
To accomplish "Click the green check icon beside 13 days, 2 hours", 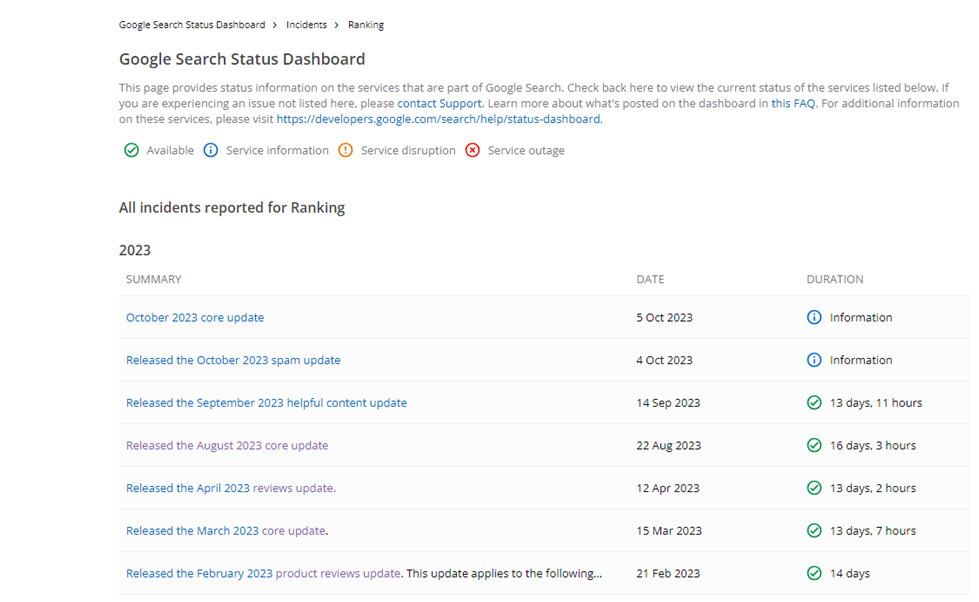I will [814, 488].
